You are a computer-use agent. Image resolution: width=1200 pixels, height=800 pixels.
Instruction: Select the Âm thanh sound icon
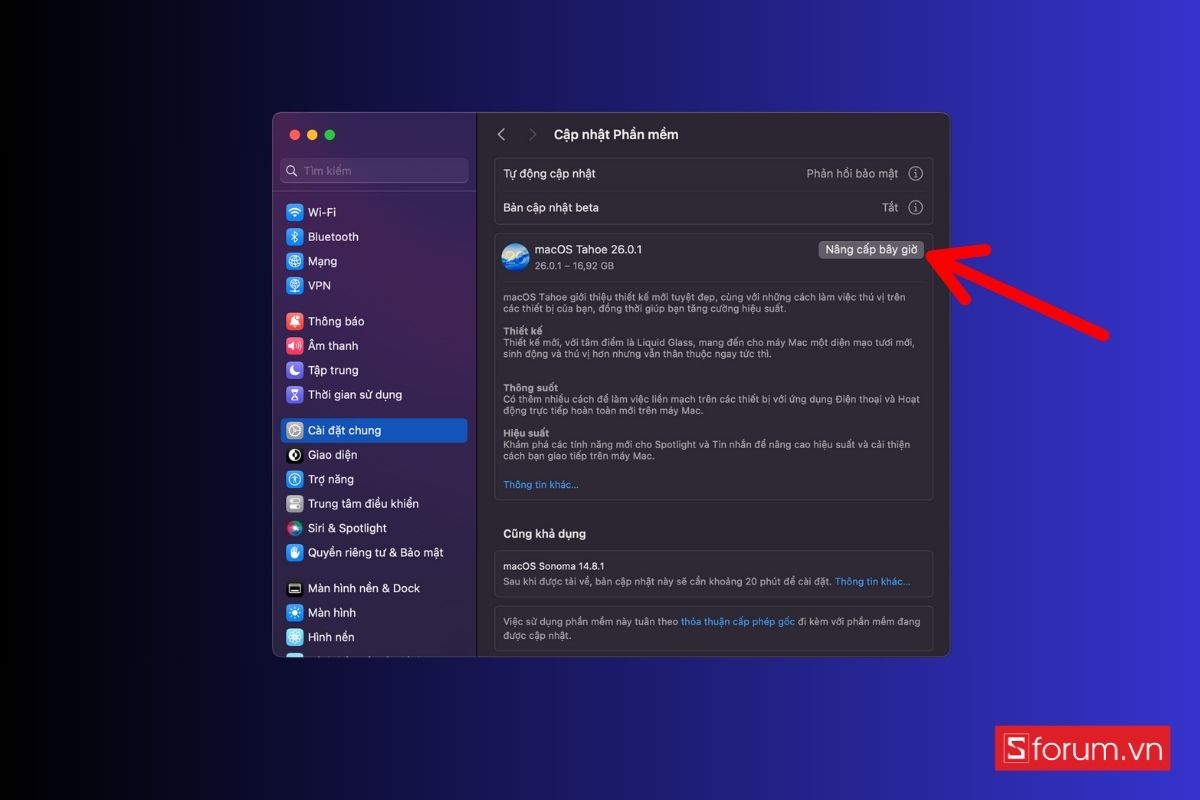tap(294, 346)
